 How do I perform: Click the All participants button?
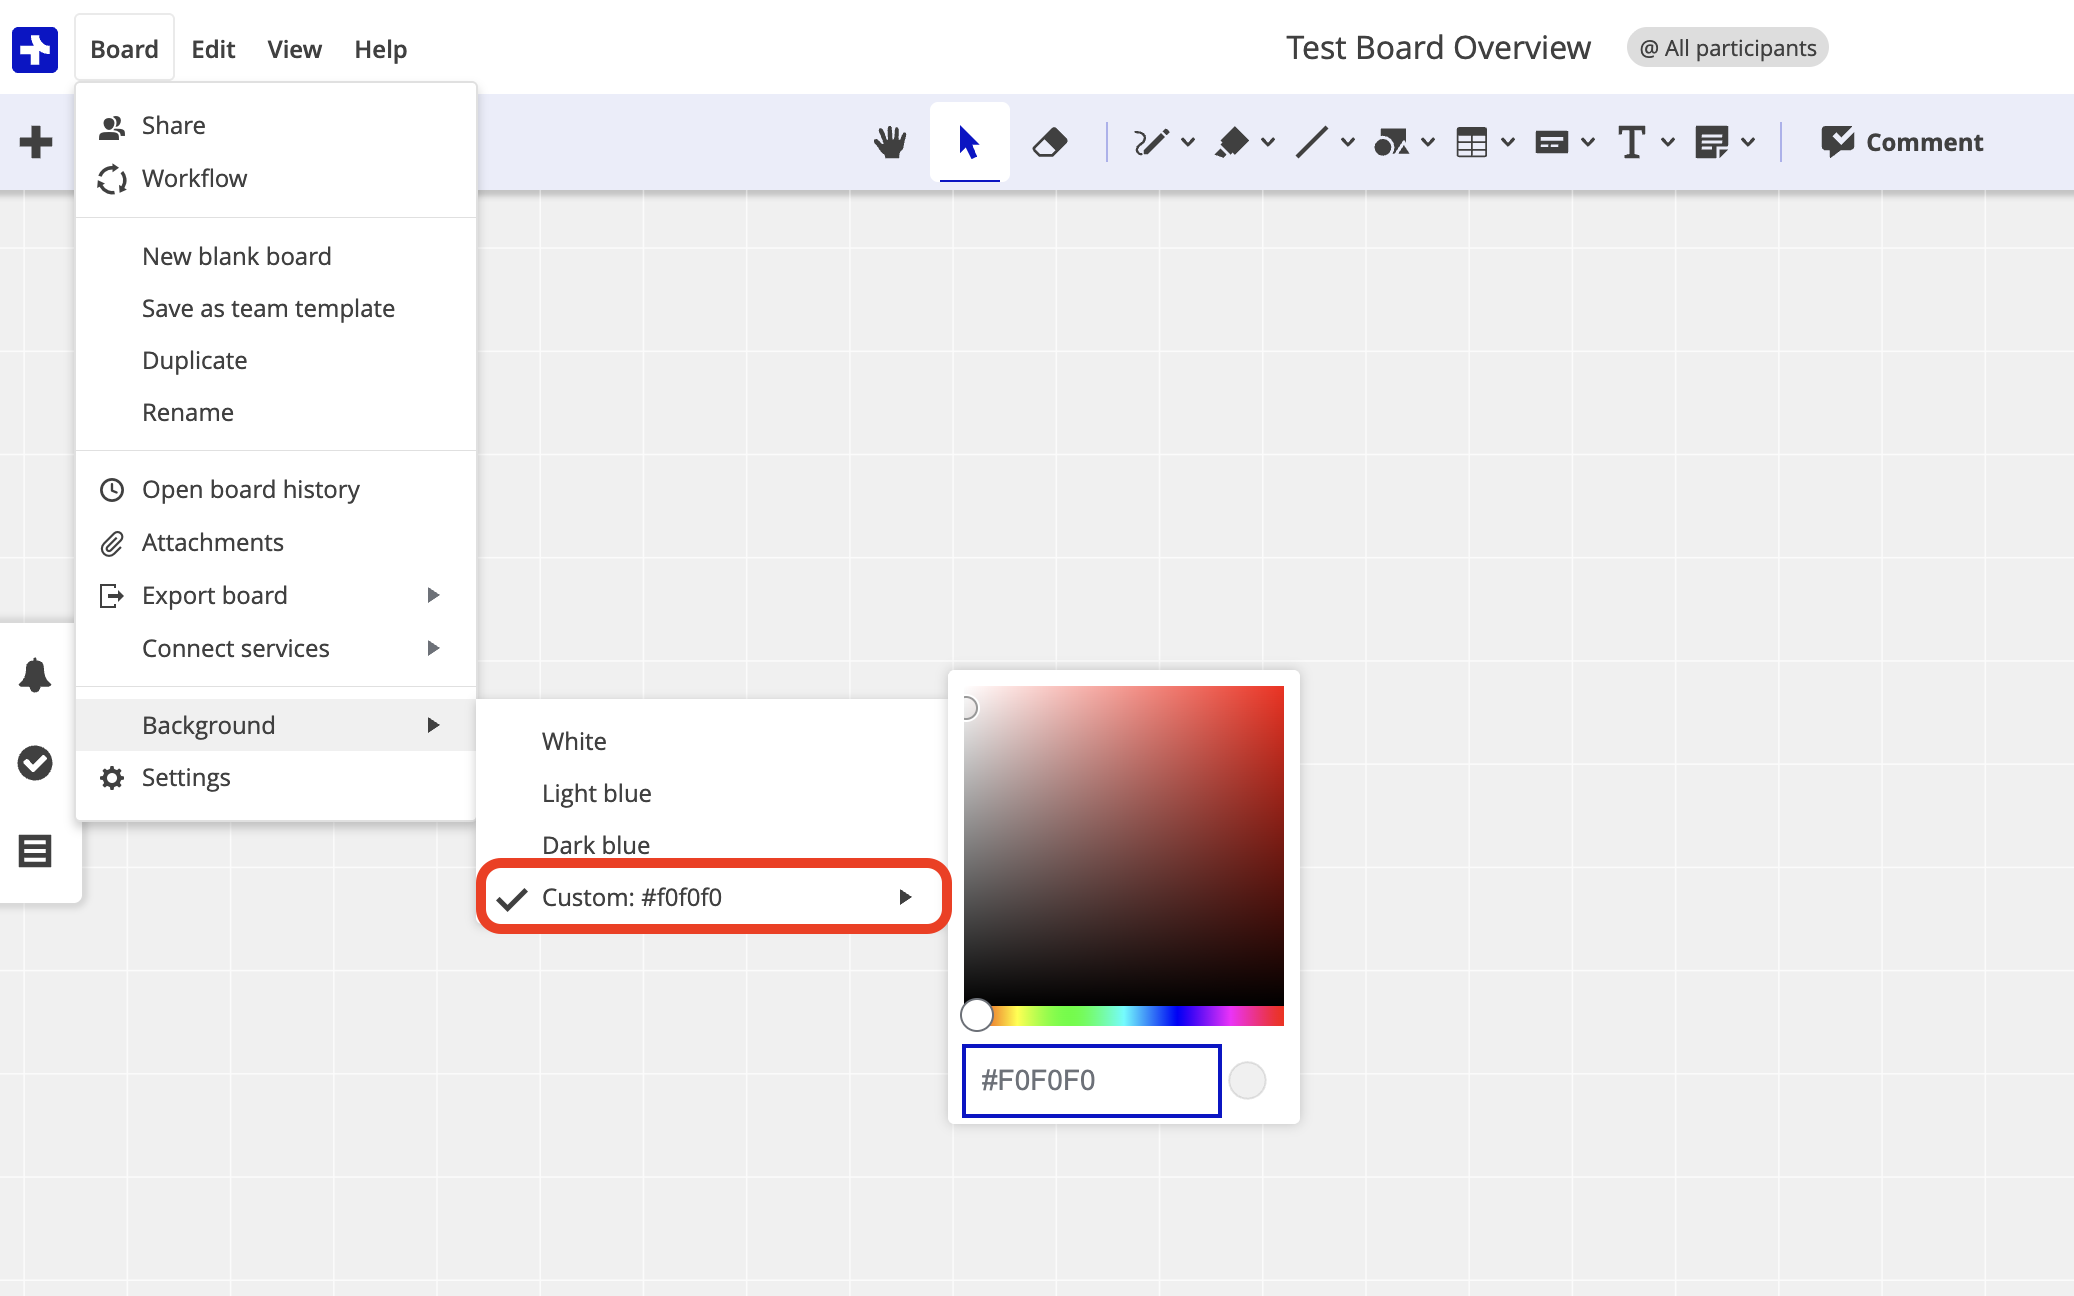click(1727, 48)
